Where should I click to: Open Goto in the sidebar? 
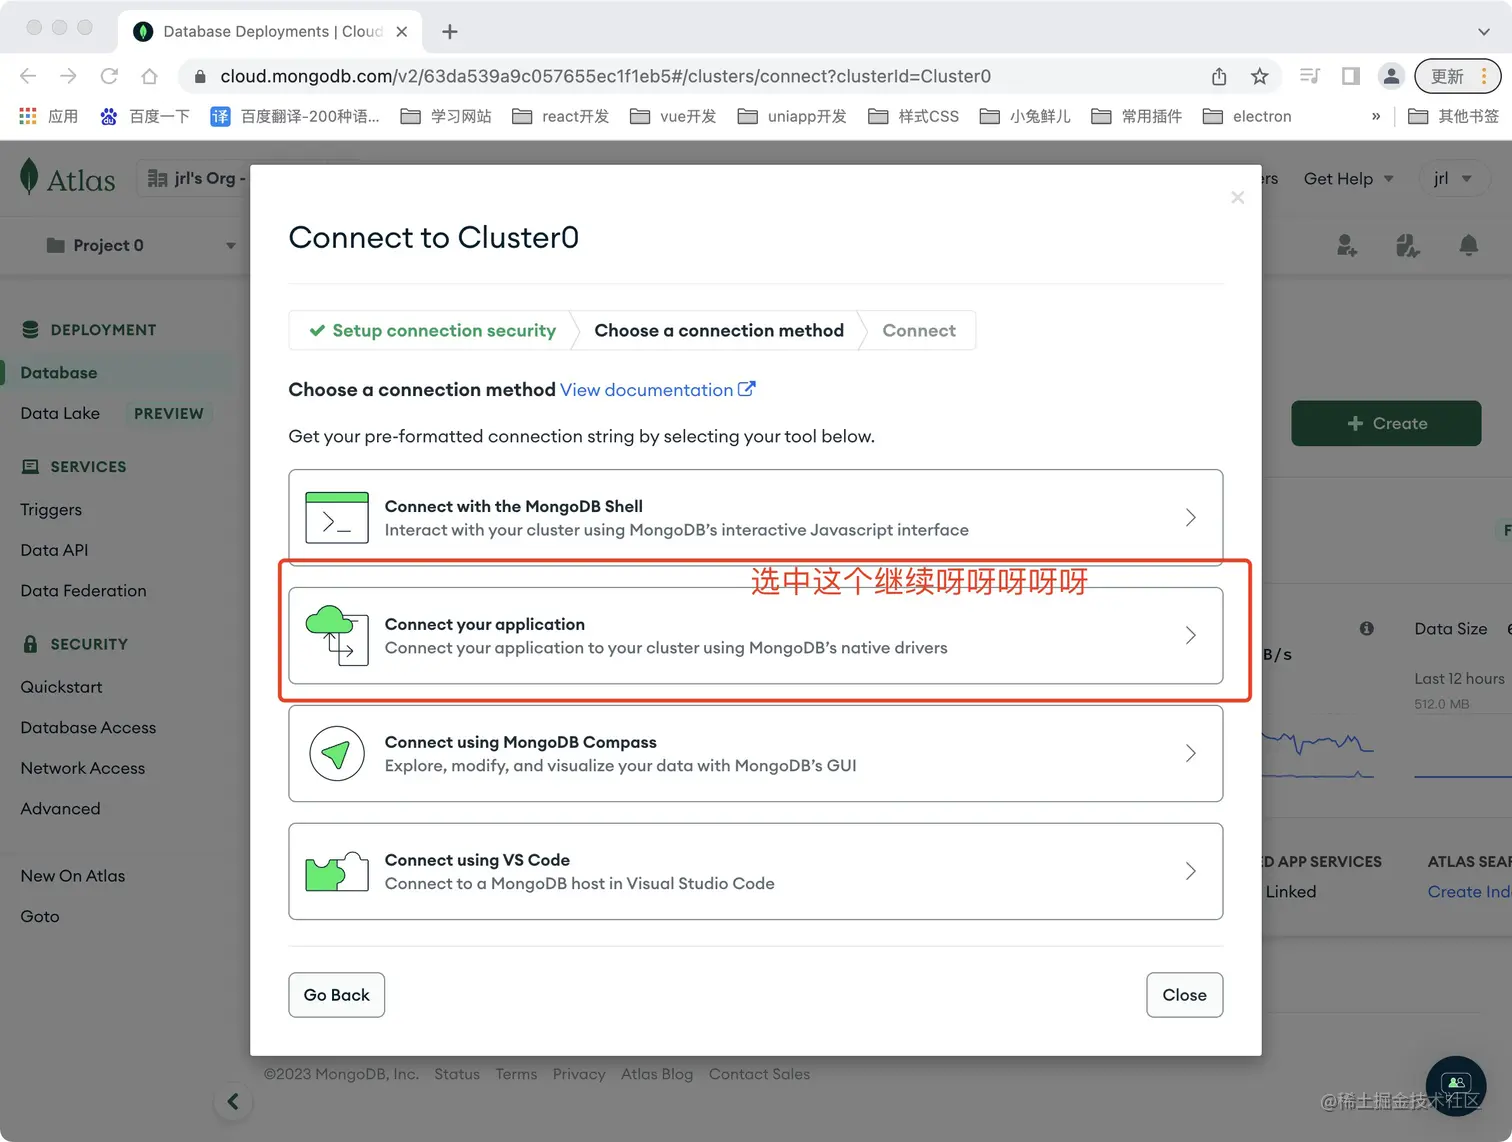click(40, 916)
